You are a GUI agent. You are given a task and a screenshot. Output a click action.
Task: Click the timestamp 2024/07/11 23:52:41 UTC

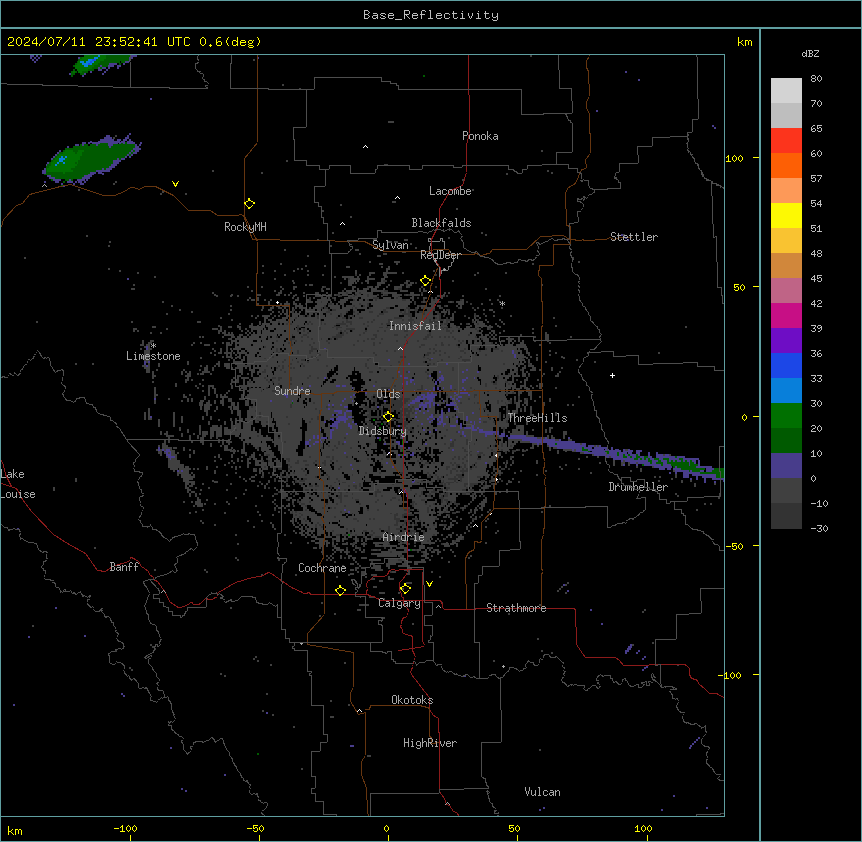coord(98,42)
